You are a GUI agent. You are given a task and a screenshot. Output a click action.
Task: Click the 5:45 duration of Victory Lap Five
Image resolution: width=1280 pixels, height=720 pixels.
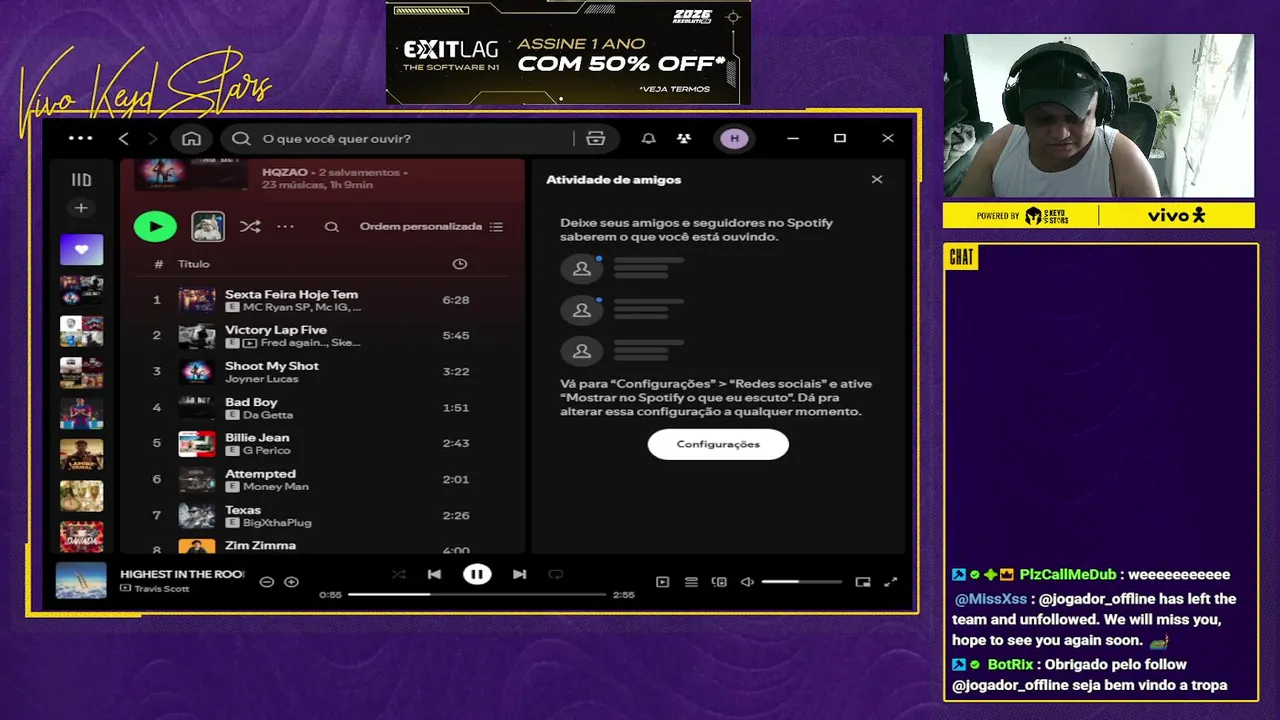click(456, 336)
